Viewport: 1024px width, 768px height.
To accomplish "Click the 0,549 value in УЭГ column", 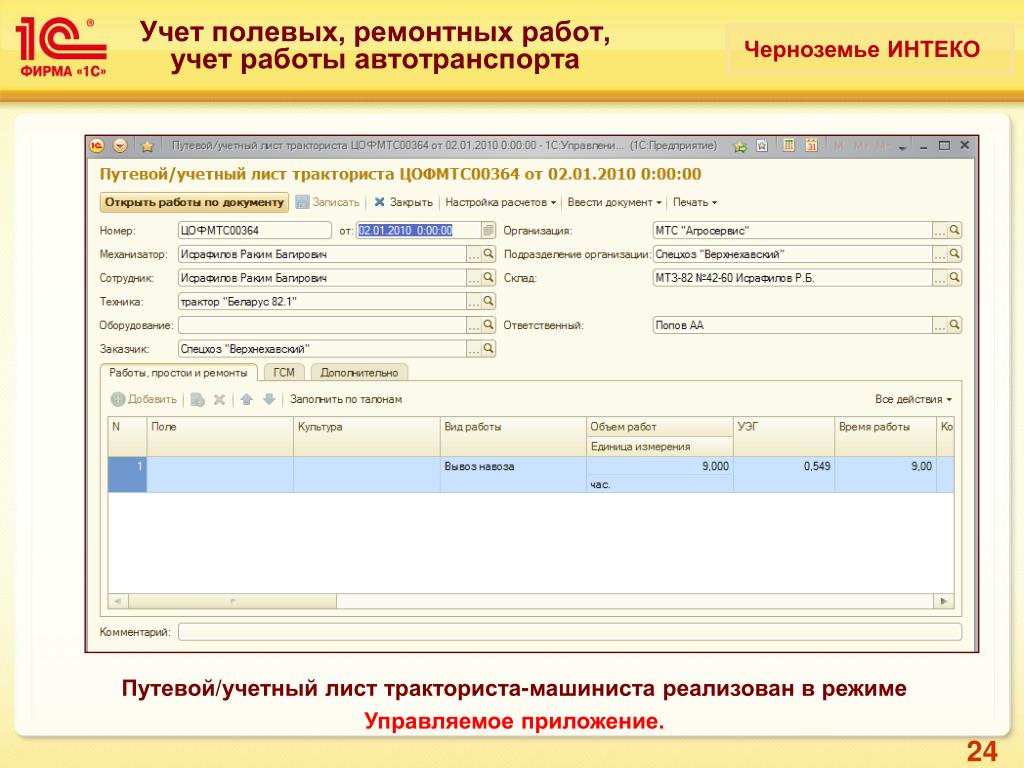I will 817,466.
